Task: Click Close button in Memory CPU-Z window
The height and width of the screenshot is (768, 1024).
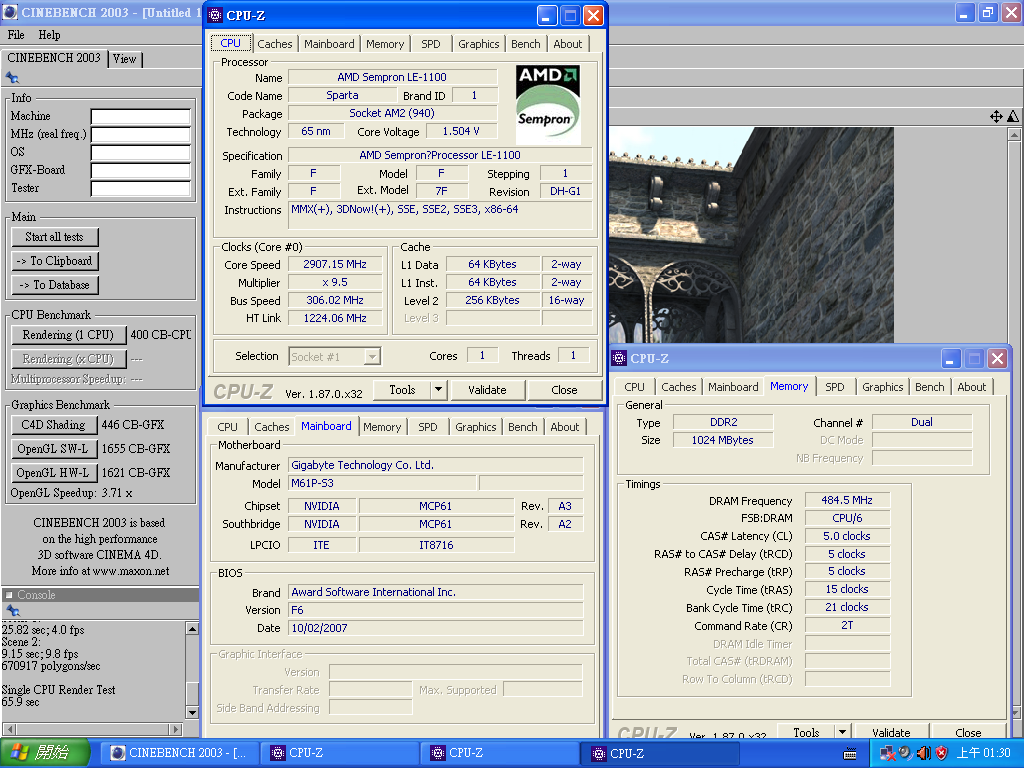Action: [968, 732]
